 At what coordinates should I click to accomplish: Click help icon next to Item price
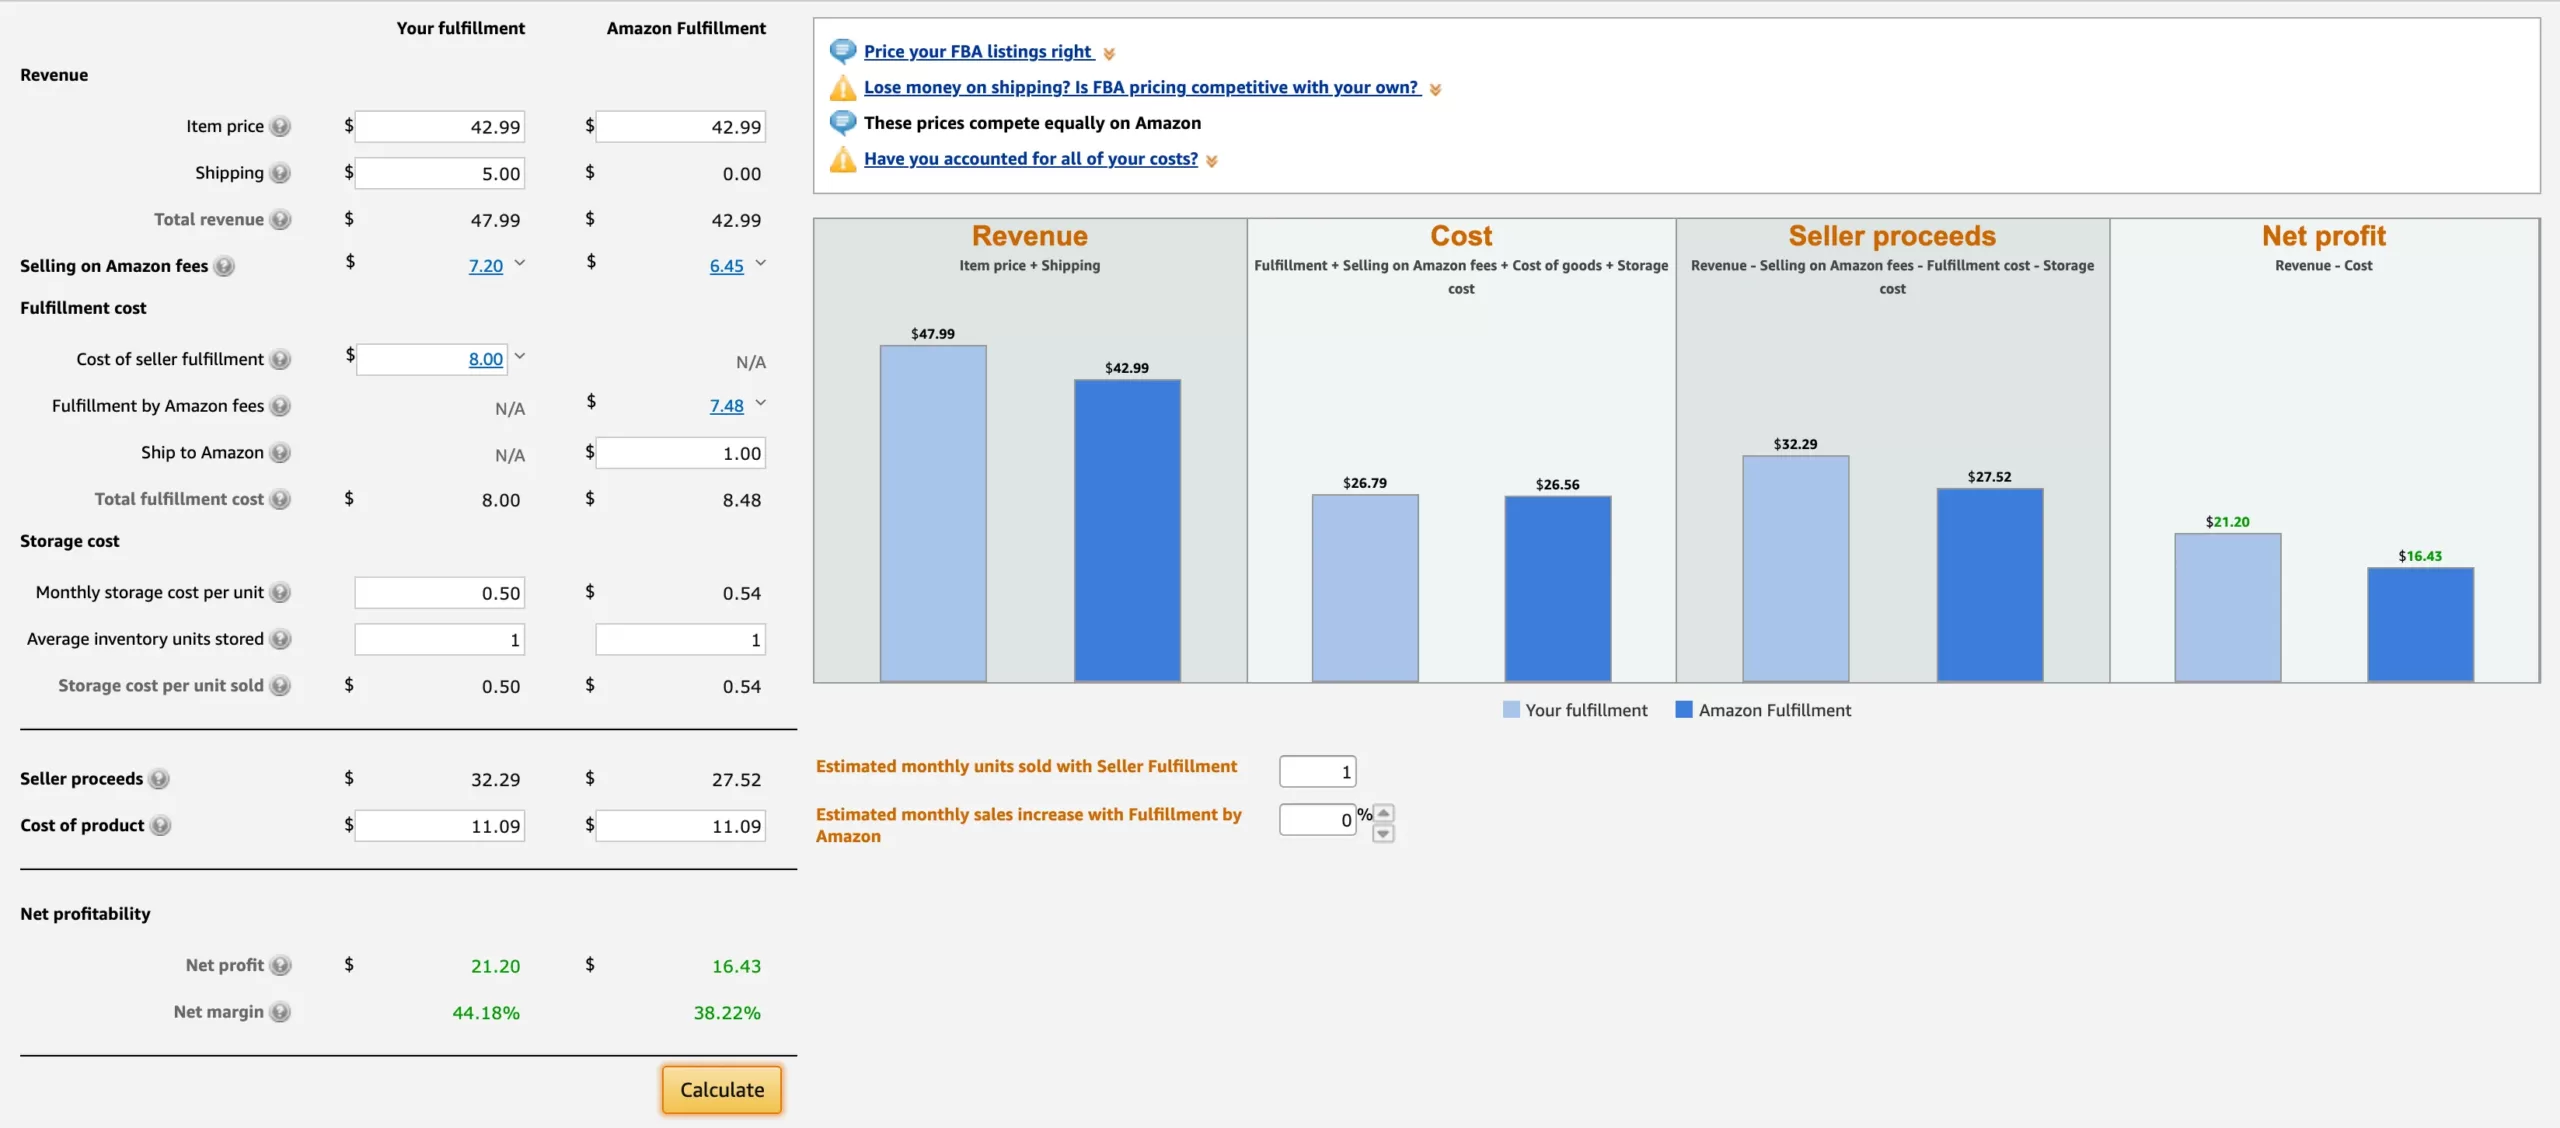(281, 126)
